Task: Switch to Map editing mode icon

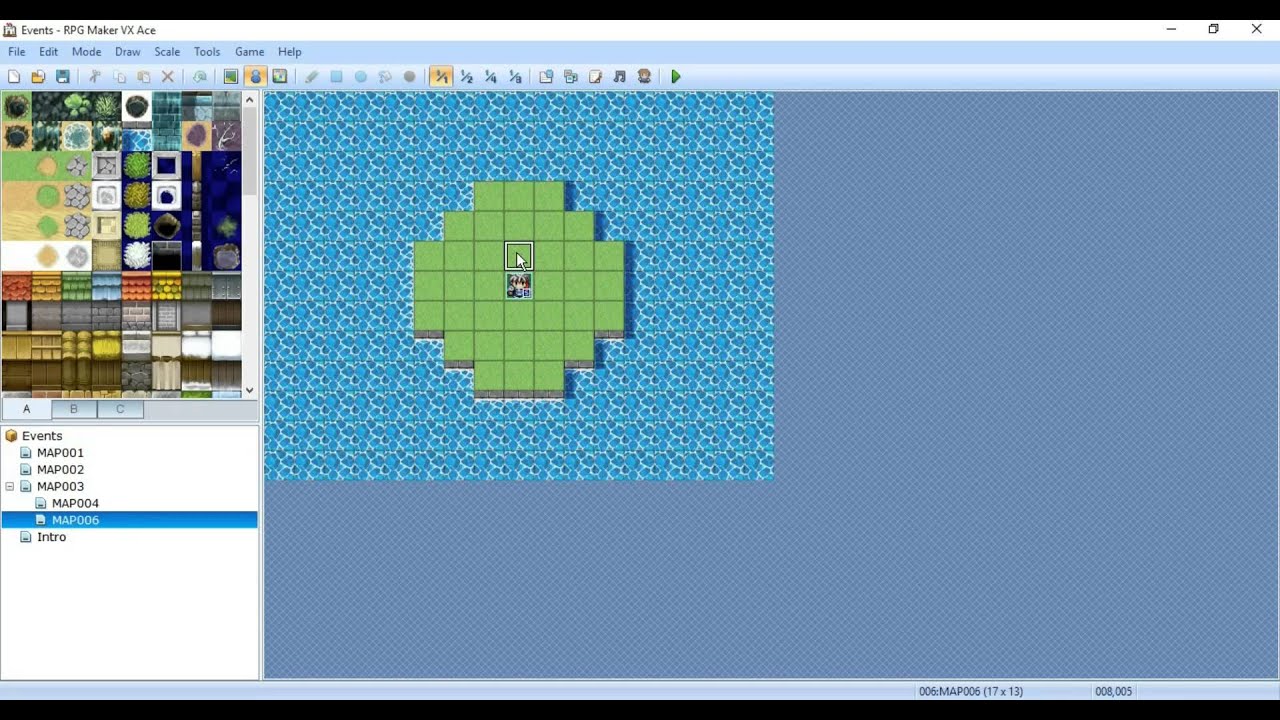Action: [231, 77]
